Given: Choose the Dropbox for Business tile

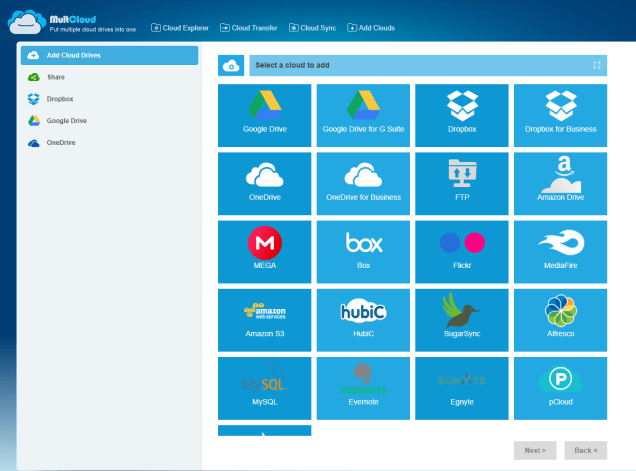Looking at the screenshot, I should coord(560,116).
